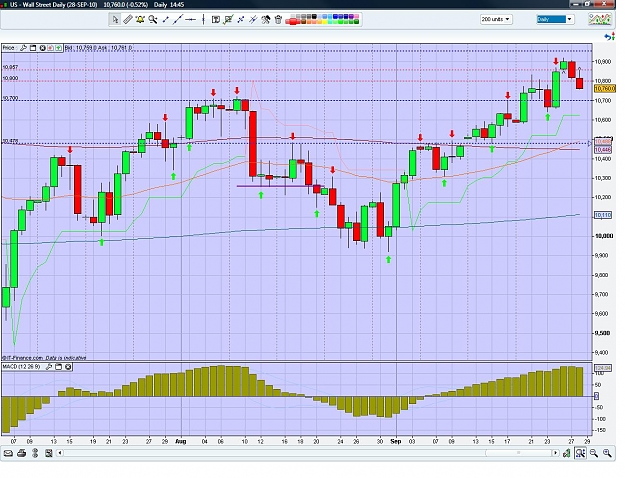This screenshot has width=625, height=478.
Task: Remove MACD indicator with X icon
Action: point(68,366)
